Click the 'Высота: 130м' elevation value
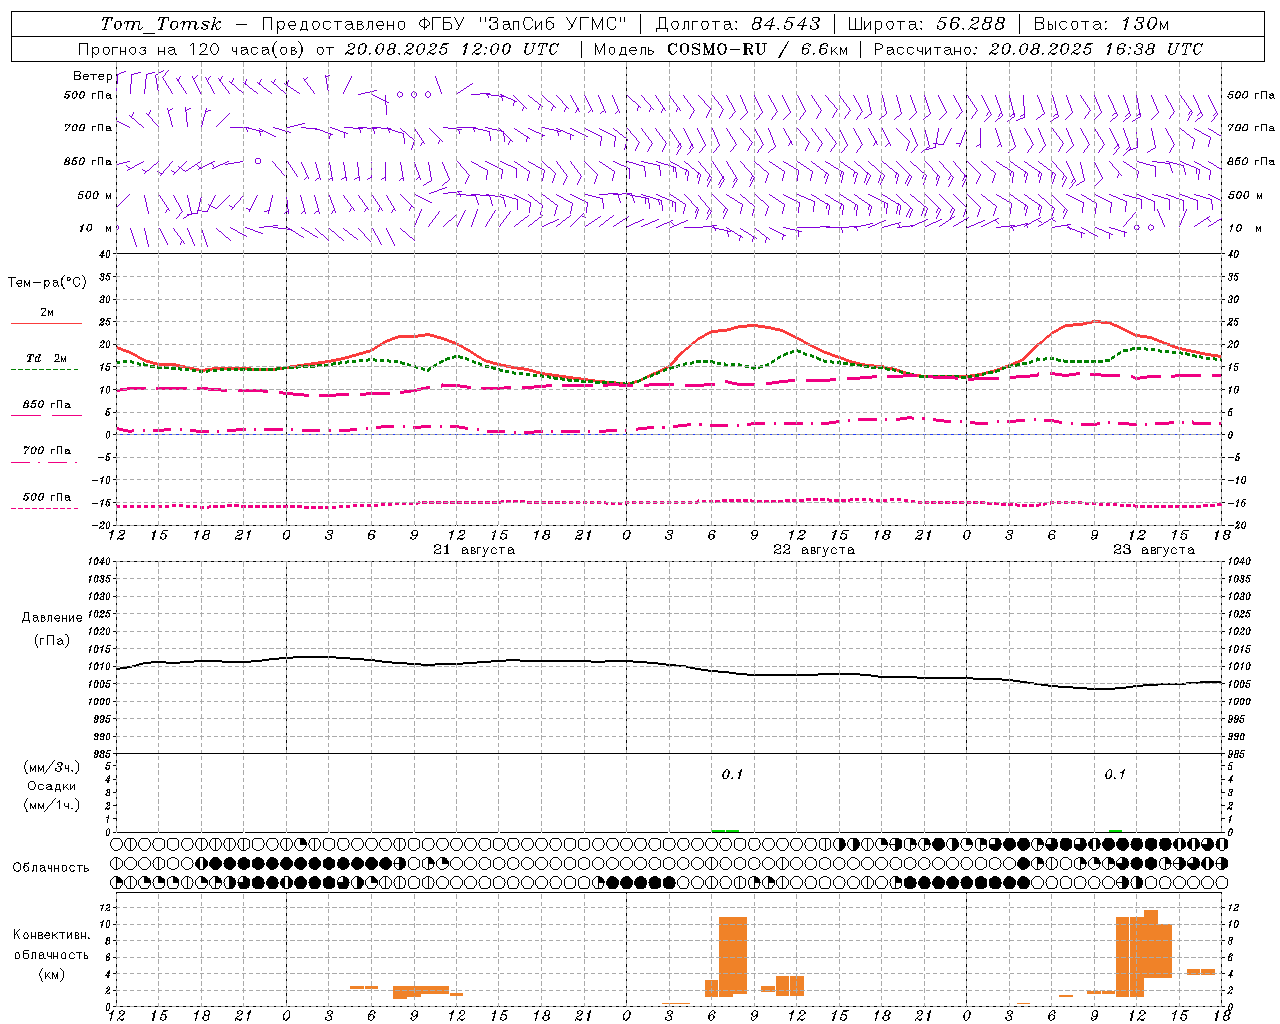The image size is (1280, 1024). coord(1101,24)
